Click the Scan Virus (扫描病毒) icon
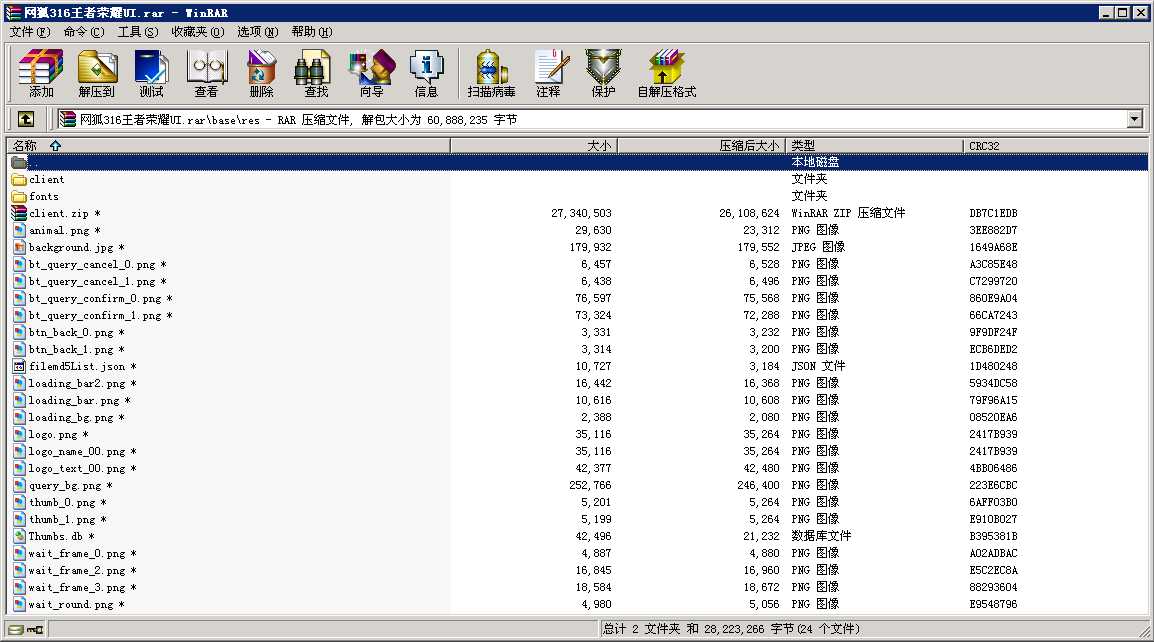1154x642 pixels. [492, 74]
